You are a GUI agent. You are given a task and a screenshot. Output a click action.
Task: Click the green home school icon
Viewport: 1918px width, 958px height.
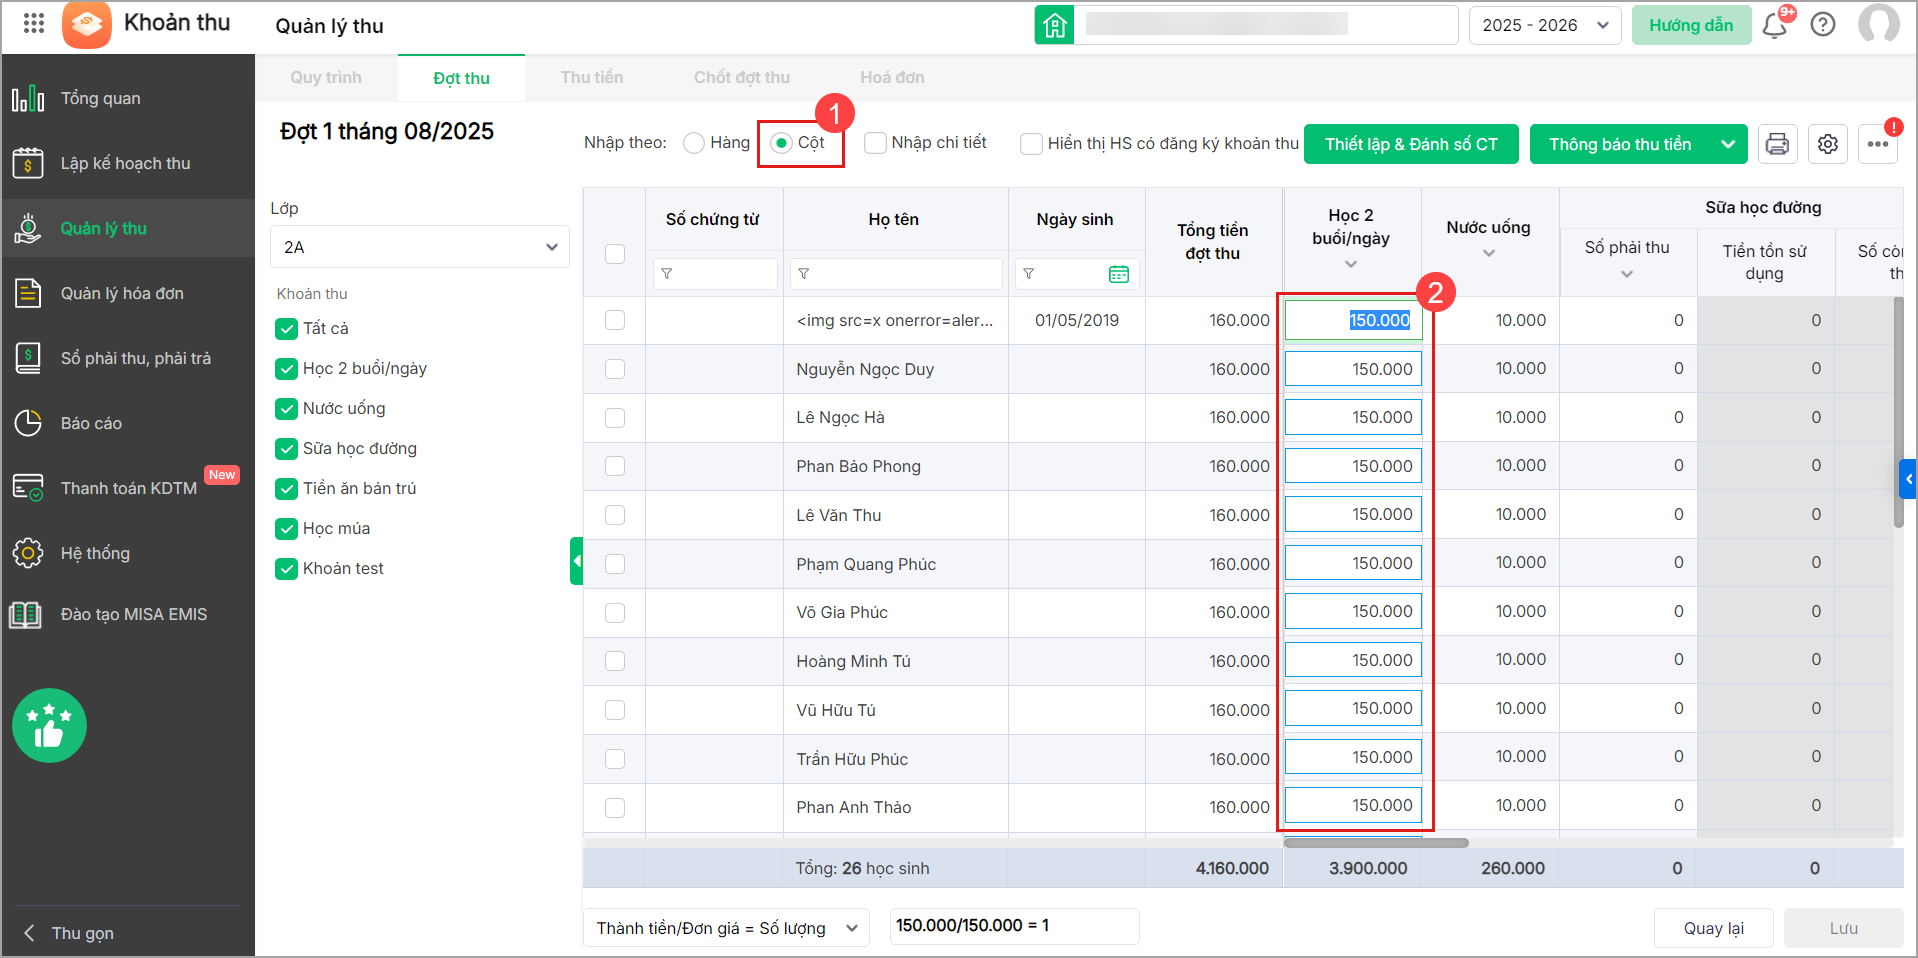click(1055, 25)
